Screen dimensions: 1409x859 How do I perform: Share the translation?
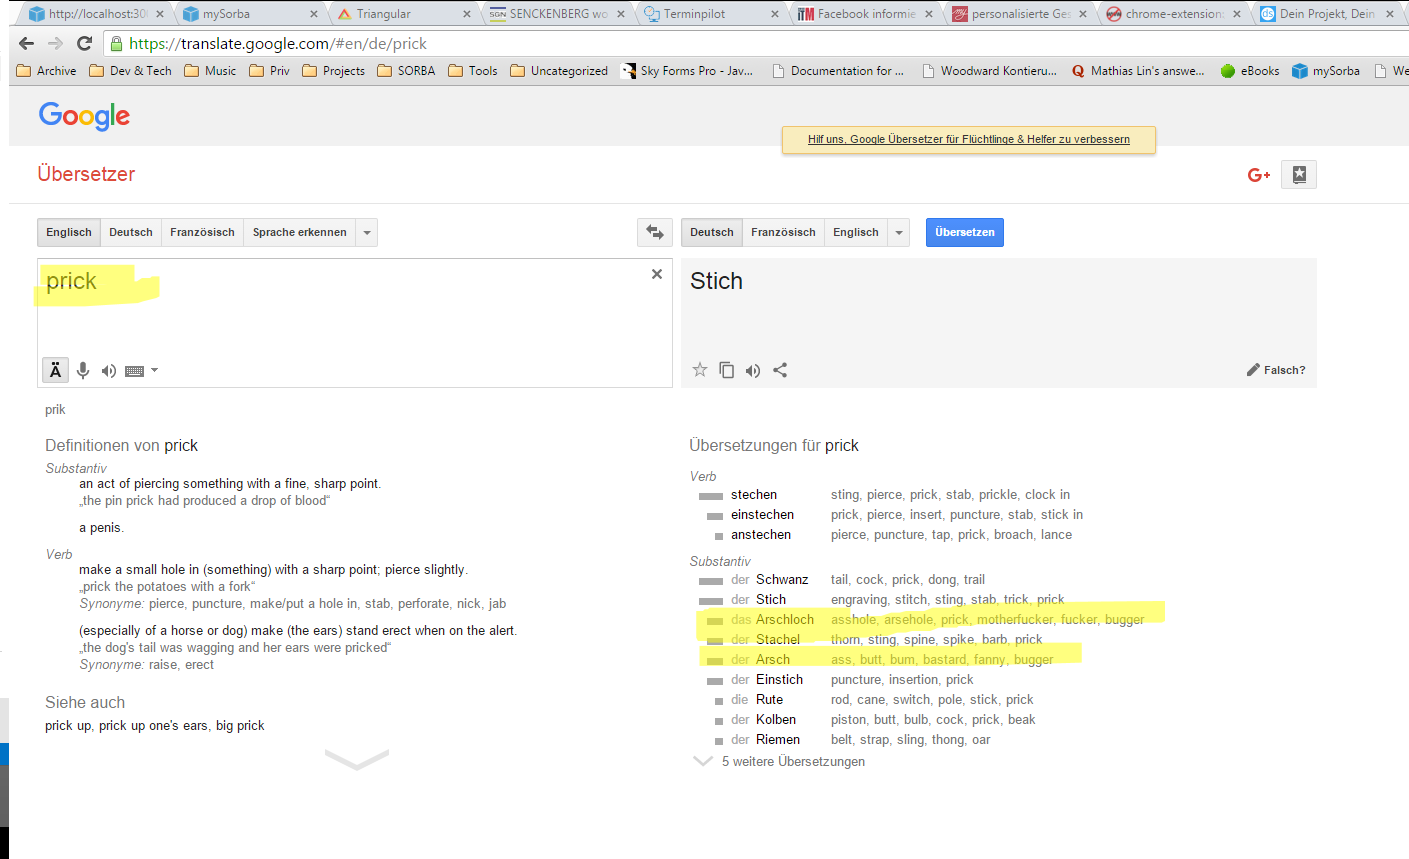pyautogui.click(x=780, y=370)
